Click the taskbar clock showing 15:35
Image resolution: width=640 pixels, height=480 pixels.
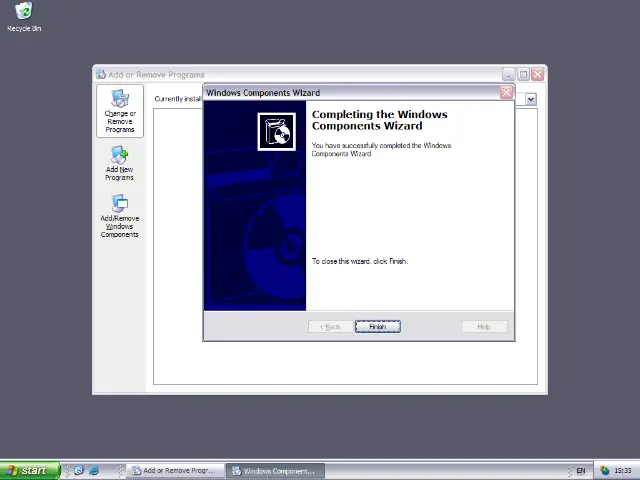(x=623, y=471)
